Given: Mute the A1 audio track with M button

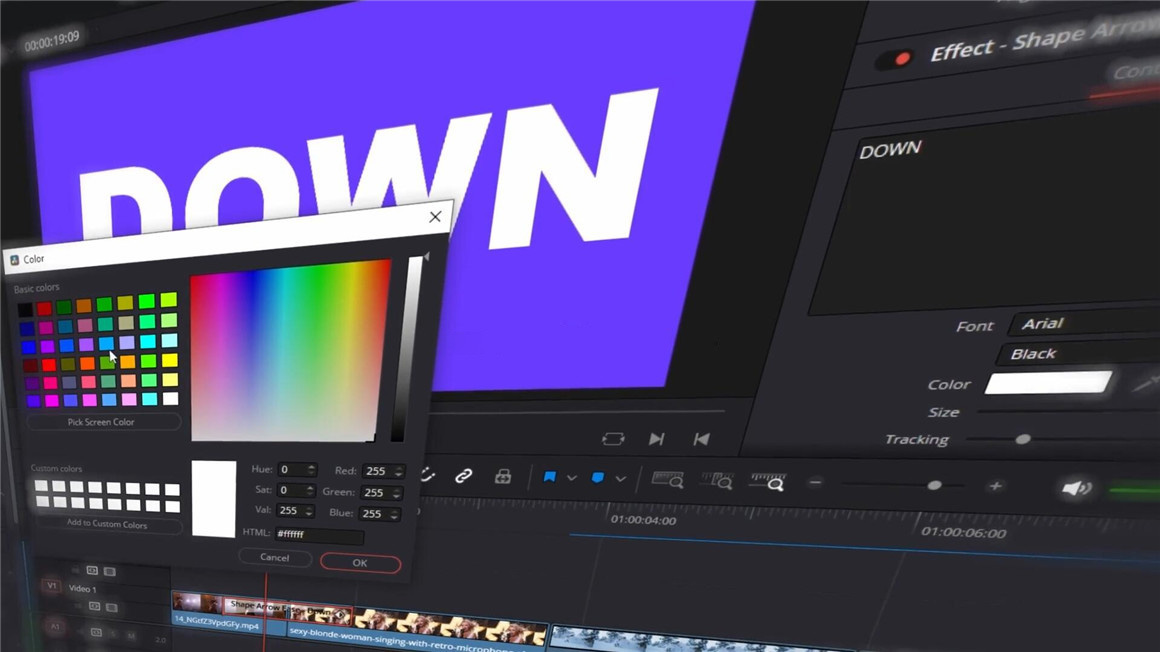Looking at the screenshot, I should point(131,636).
